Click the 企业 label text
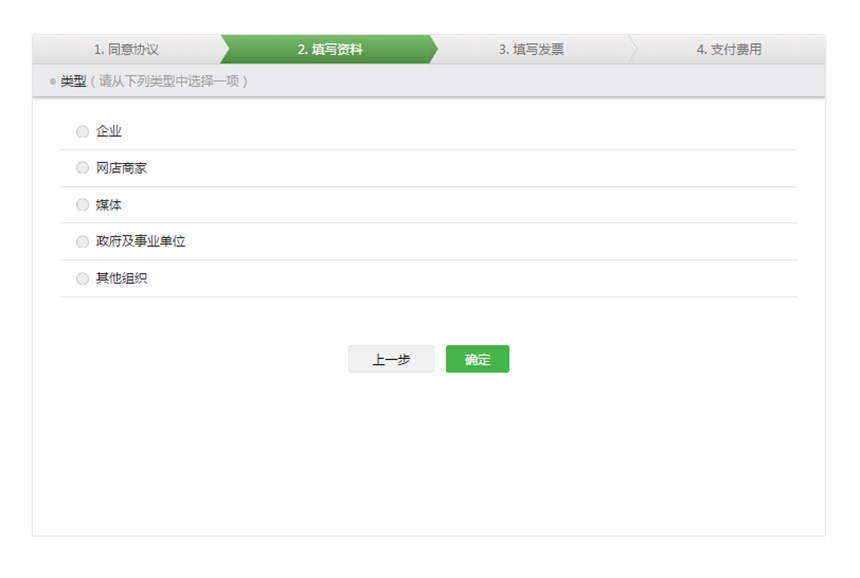Image resolution: width=860 pixels, height=578 pixels. (109, 131)
